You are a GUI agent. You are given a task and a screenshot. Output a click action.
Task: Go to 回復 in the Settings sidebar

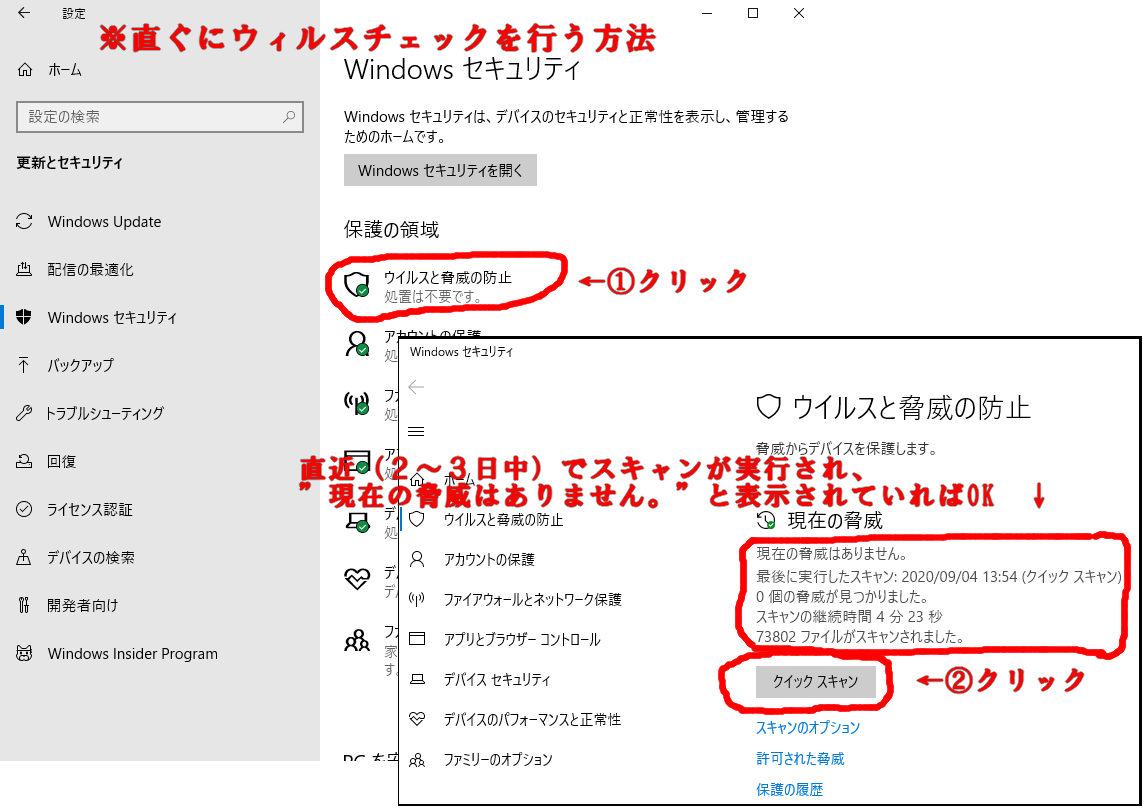(x=61, y=462)
